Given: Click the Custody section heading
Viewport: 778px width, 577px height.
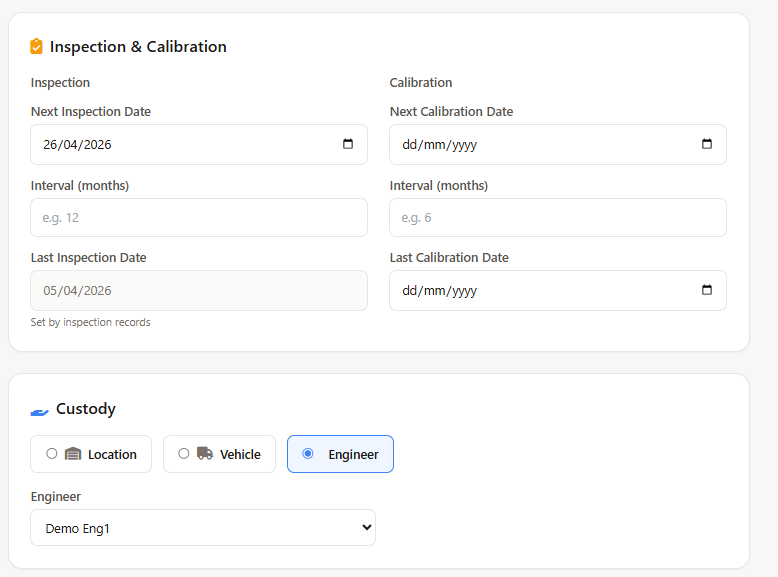Looking at the screenshot, I should (x=85, y=409).
